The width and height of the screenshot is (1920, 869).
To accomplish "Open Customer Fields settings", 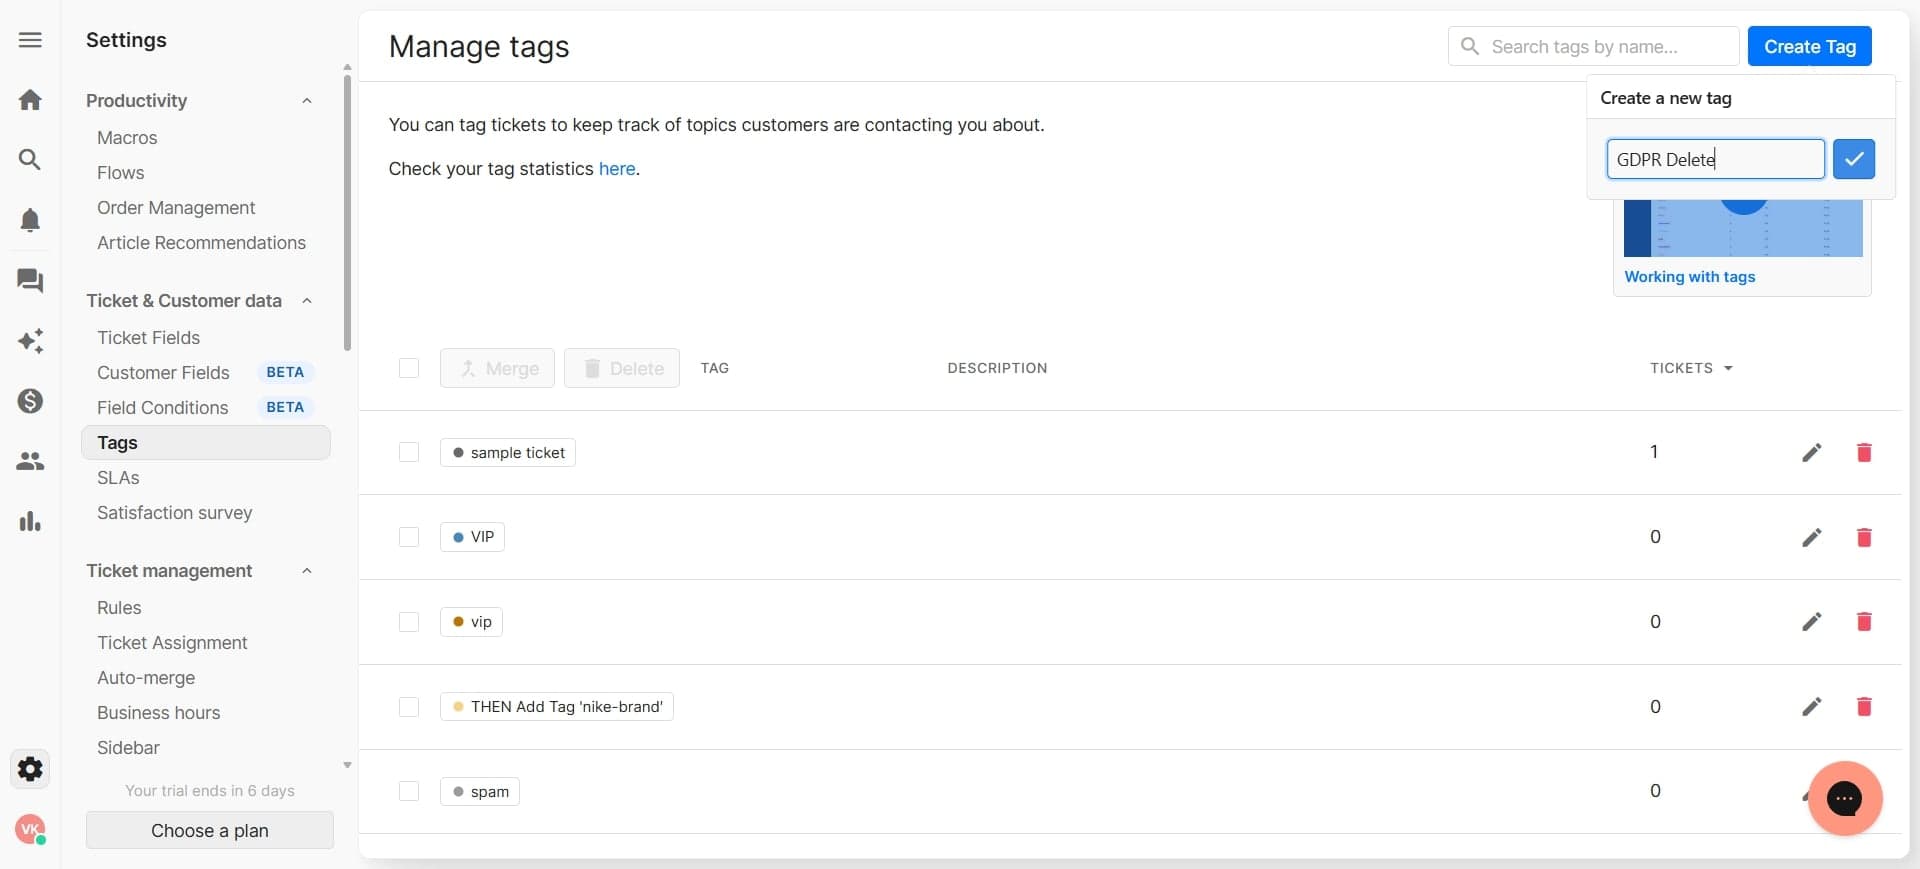I will coord(163,373).
